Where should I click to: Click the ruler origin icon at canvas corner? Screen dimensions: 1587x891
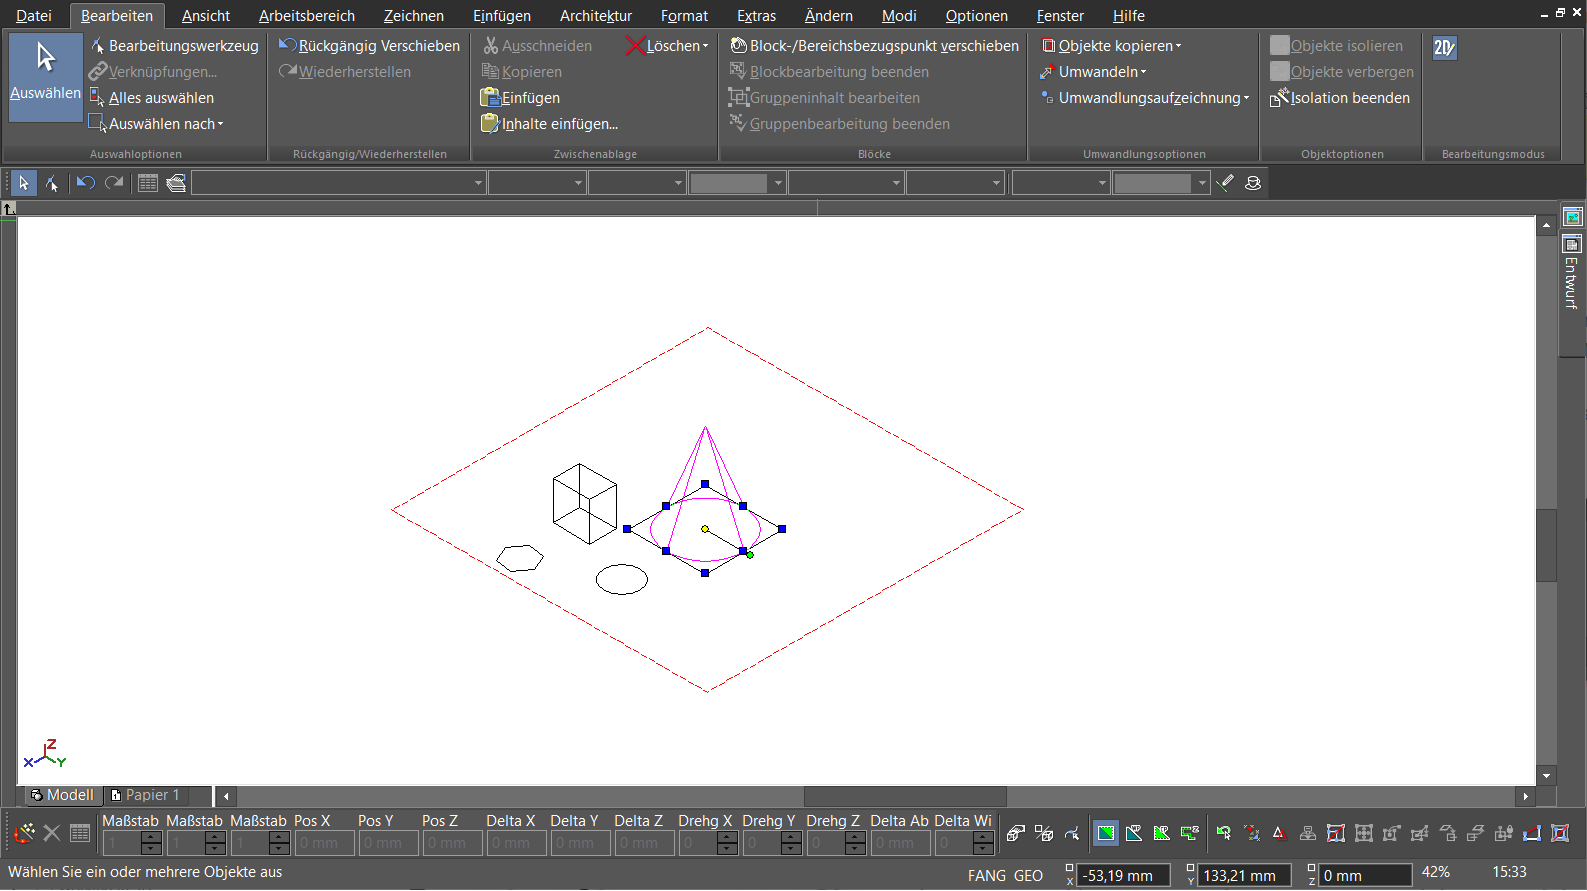pos(9,208)
